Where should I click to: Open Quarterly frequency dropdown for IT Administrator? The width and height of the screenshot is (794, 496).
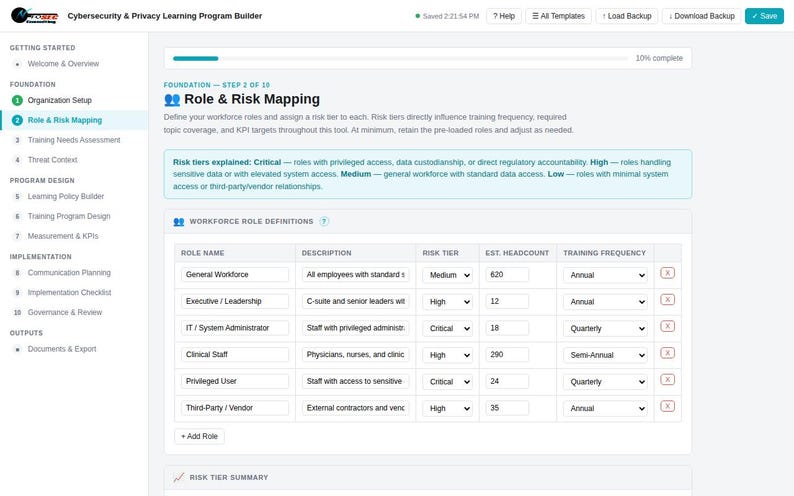pyautogui.click(x=605, y=328)
